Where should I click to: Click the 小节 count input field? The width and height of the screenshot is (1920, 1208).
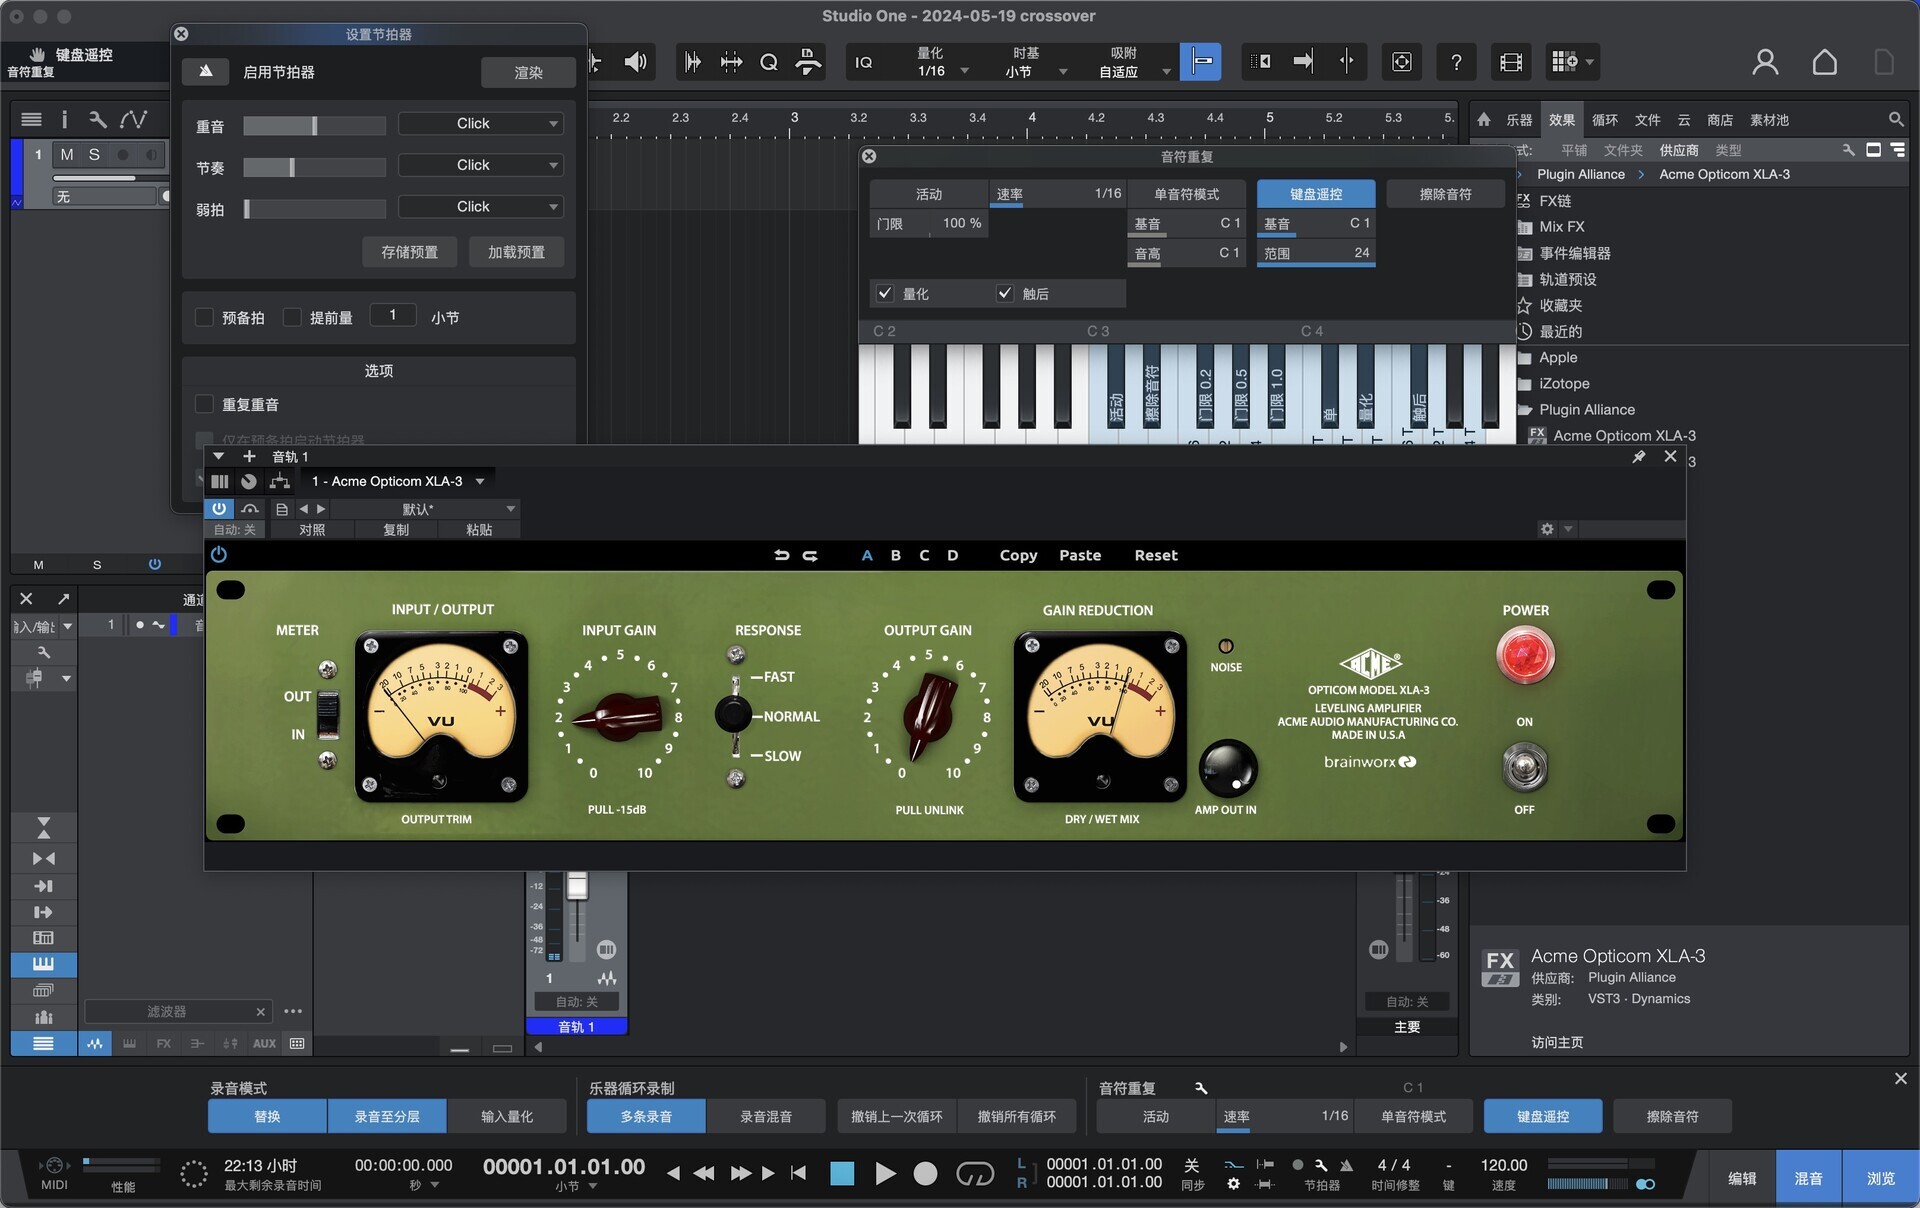click(393, 315)
